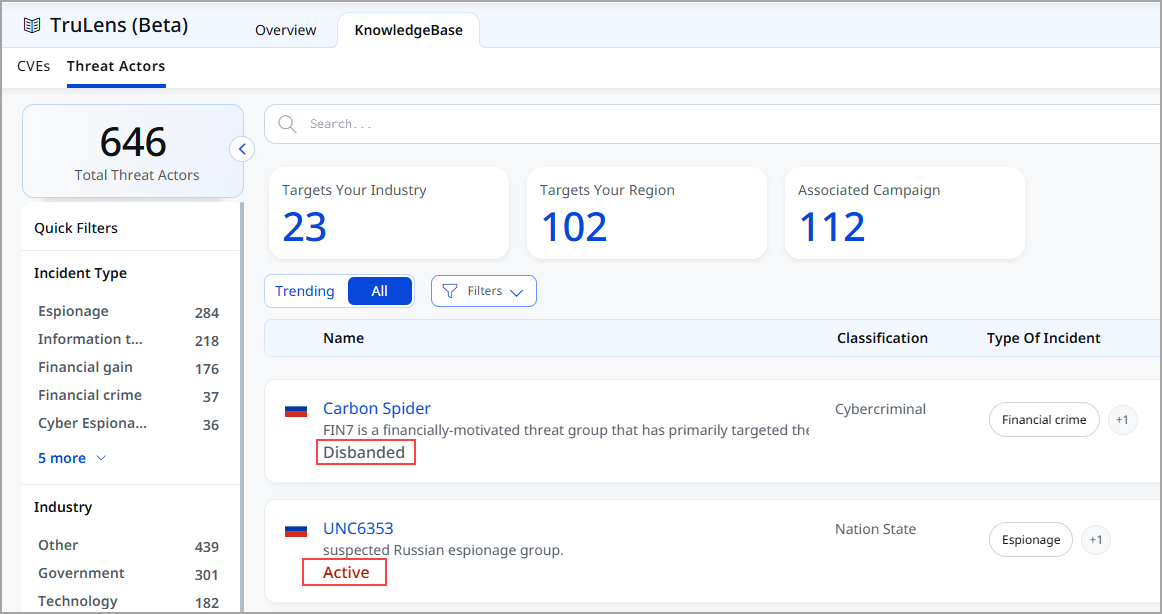Viewport: 1162px width, 614px height.
Task: Click the Classification column header
Action: (882, 338)
